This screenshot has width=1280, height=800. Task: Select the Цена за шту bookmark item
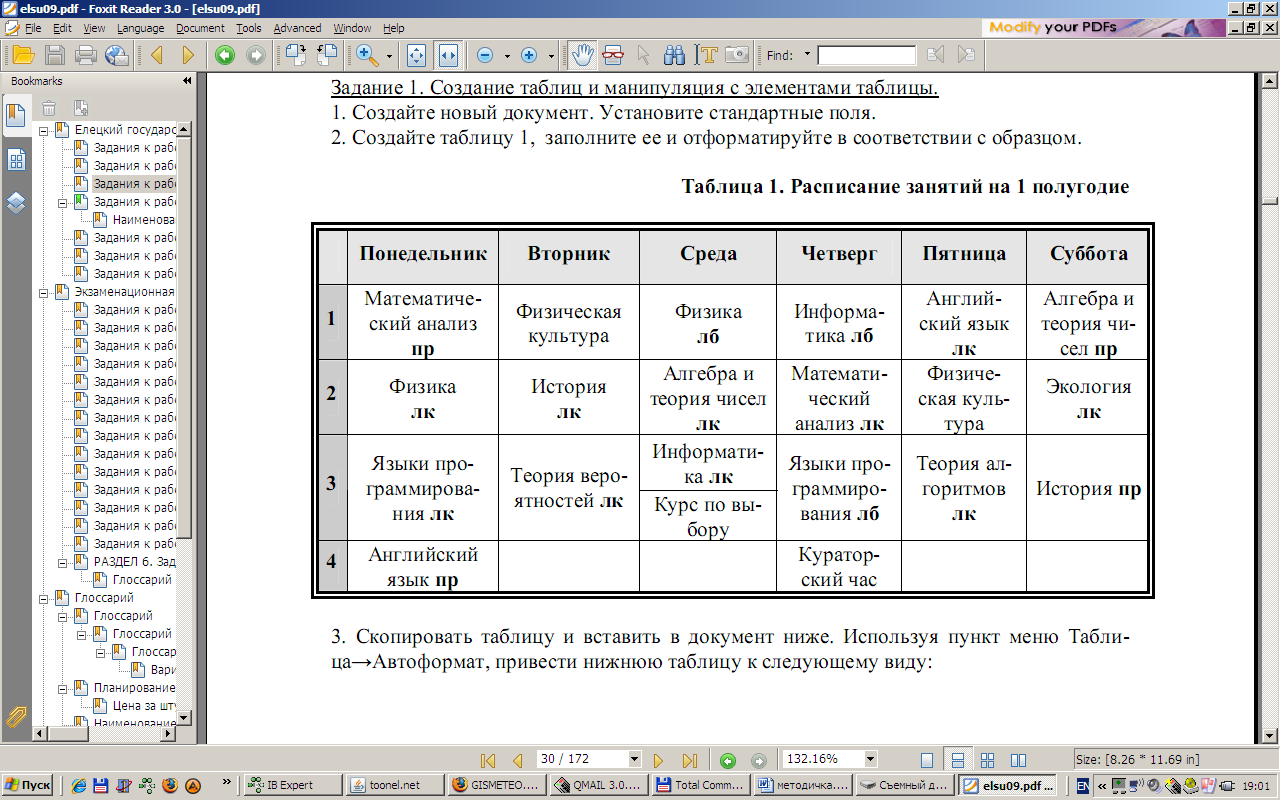[x=144, y=705]
